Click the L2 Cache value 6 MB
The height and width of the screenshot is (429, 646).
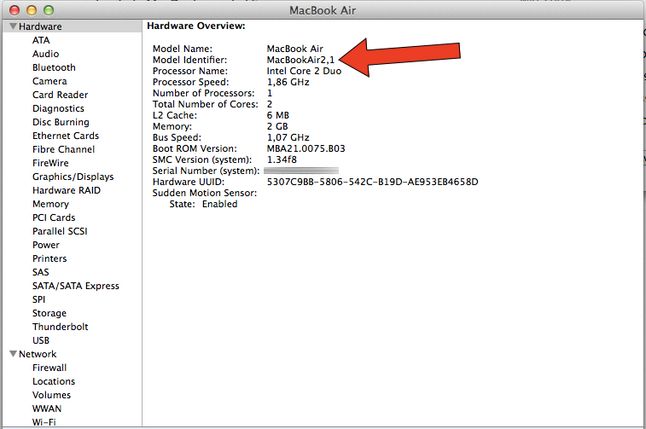click(278, 115)
